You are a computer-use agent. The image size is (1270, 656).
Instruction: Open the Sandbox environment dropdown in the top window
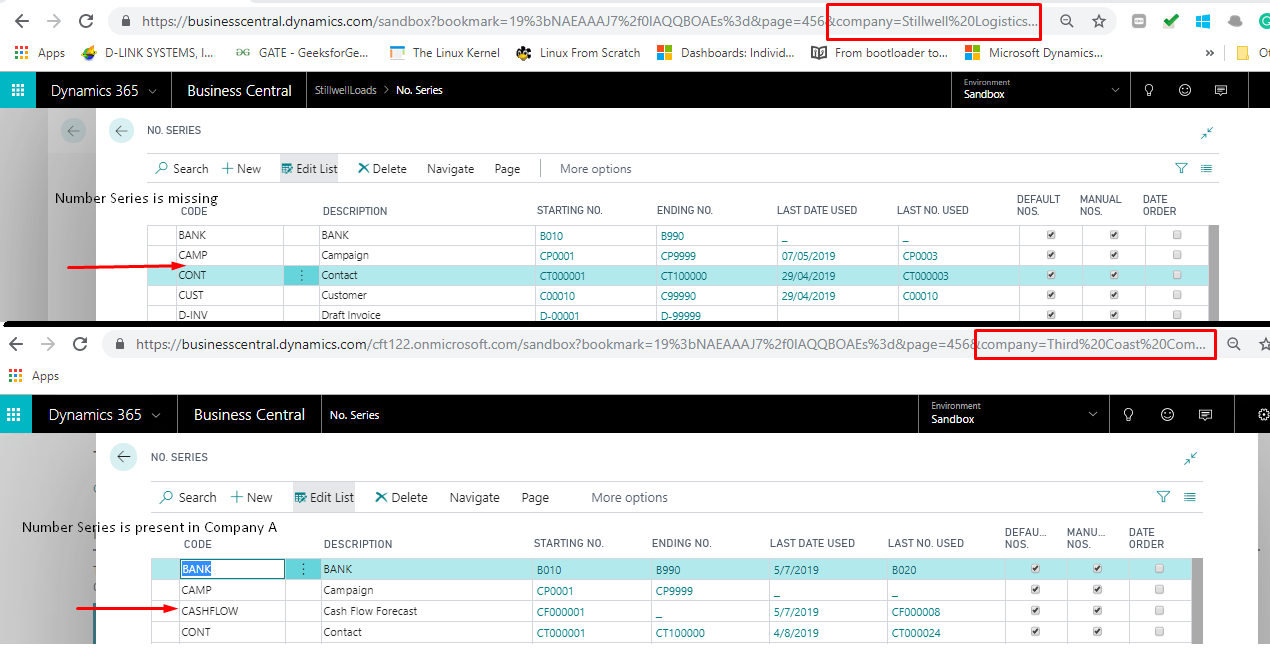coord(1040,90)
